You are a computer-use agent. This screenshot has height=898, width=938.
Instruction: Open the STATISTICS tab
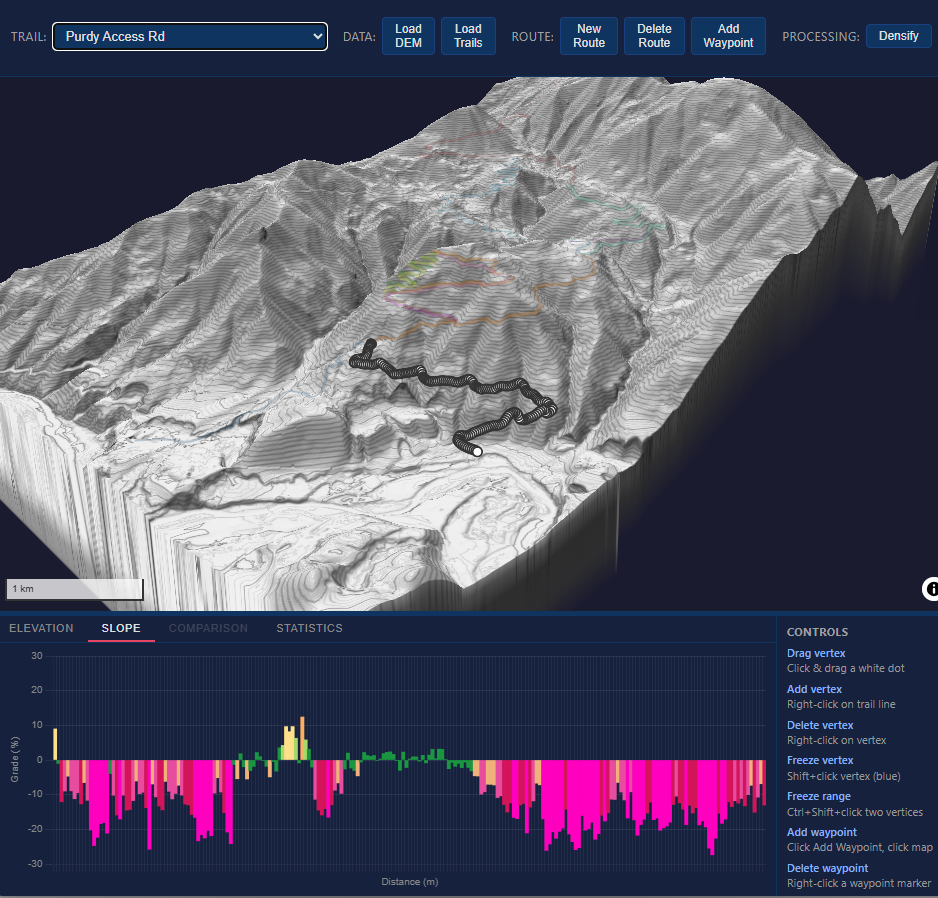tap(309, 628)
